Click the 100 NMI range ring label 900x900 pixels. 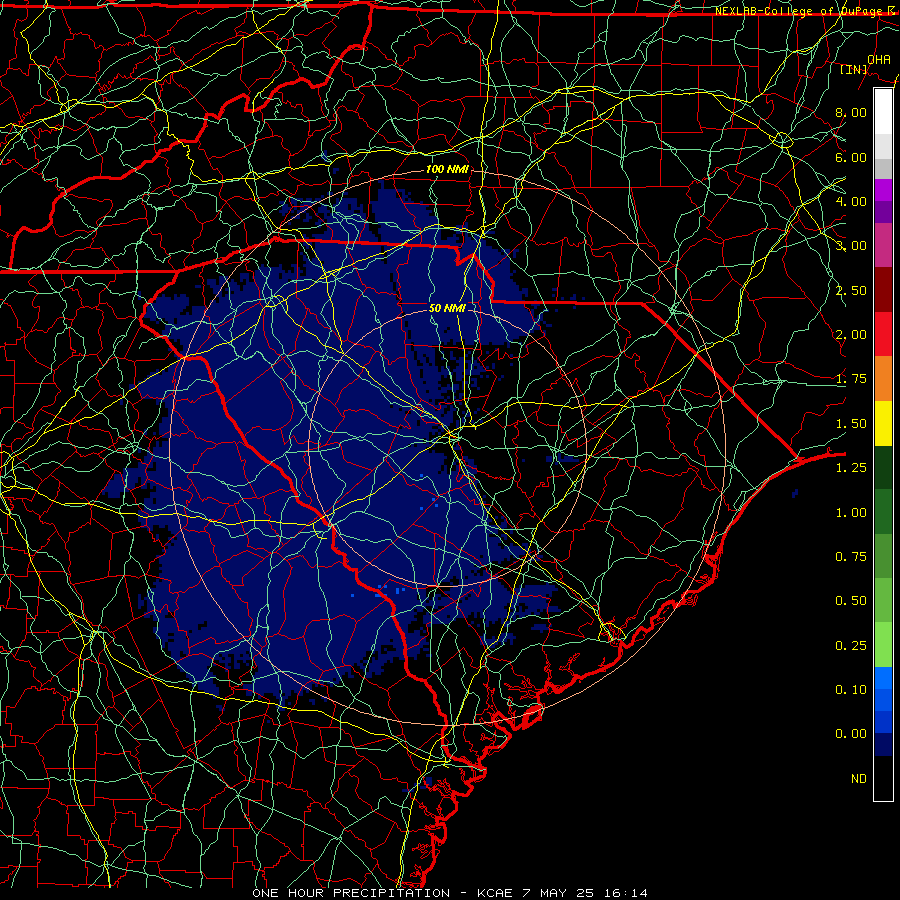[447, 169]
